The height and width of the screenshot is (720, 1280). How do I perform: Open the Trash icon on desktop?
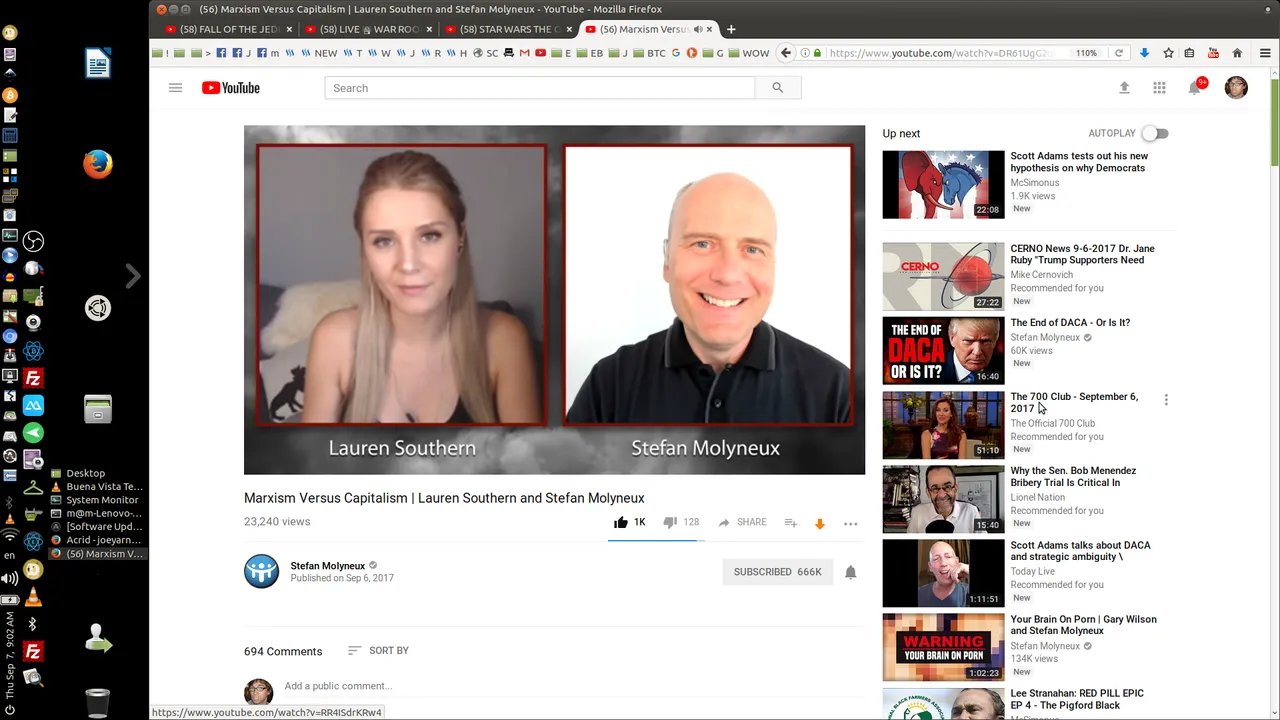click(97, 702)
